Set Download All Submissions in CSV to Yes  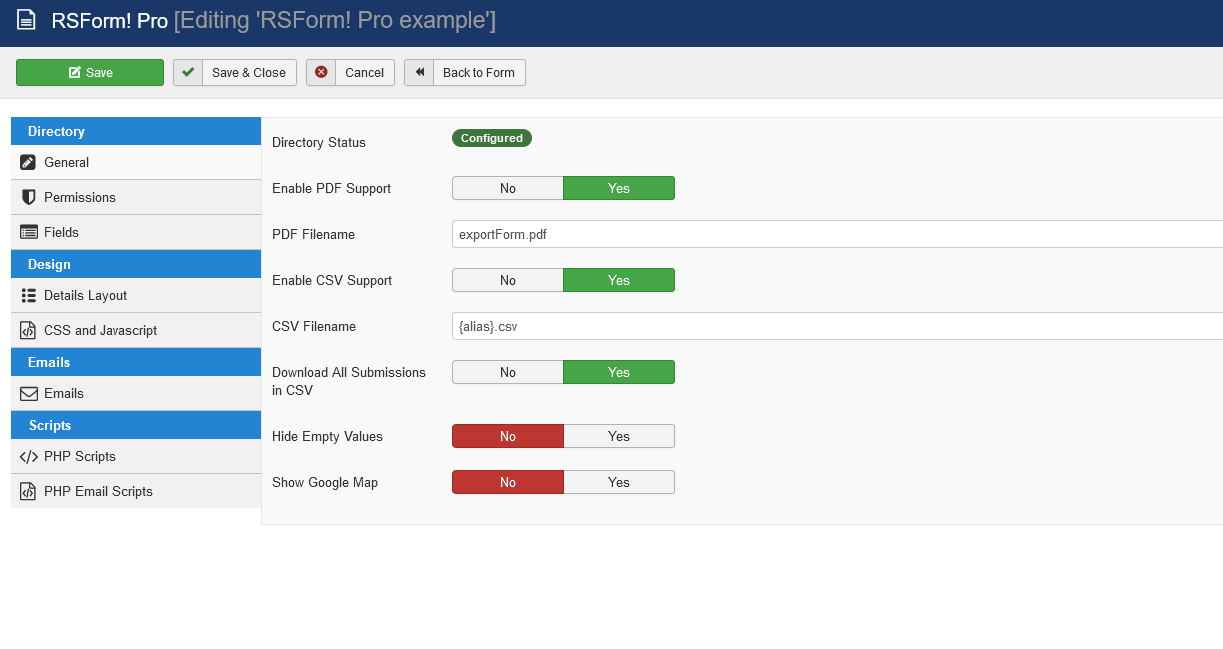(619, 372)
